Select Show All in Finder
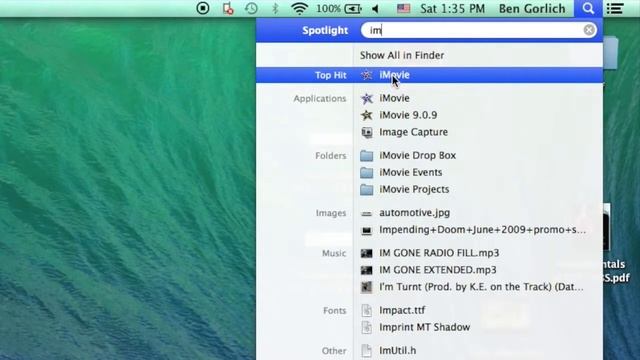This screenshot has width=640, height=360. [402, 55]
